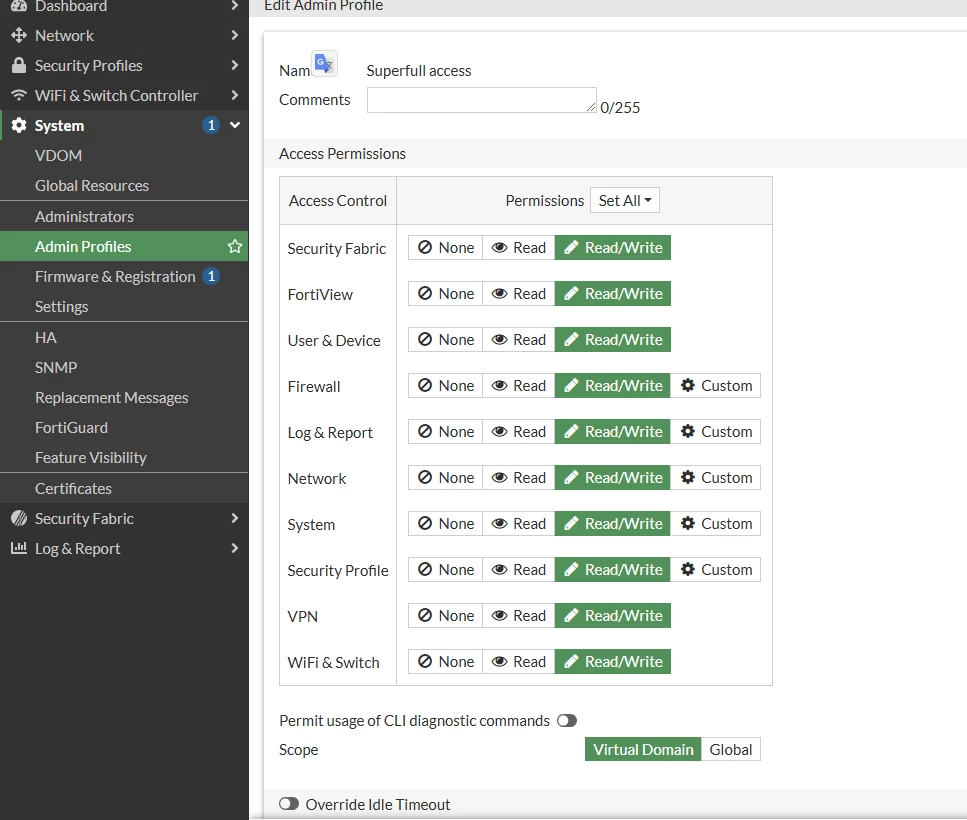967x820 pixels.
Task: Click the Security Fabric sidebar icon
Action: coord(19,519)
